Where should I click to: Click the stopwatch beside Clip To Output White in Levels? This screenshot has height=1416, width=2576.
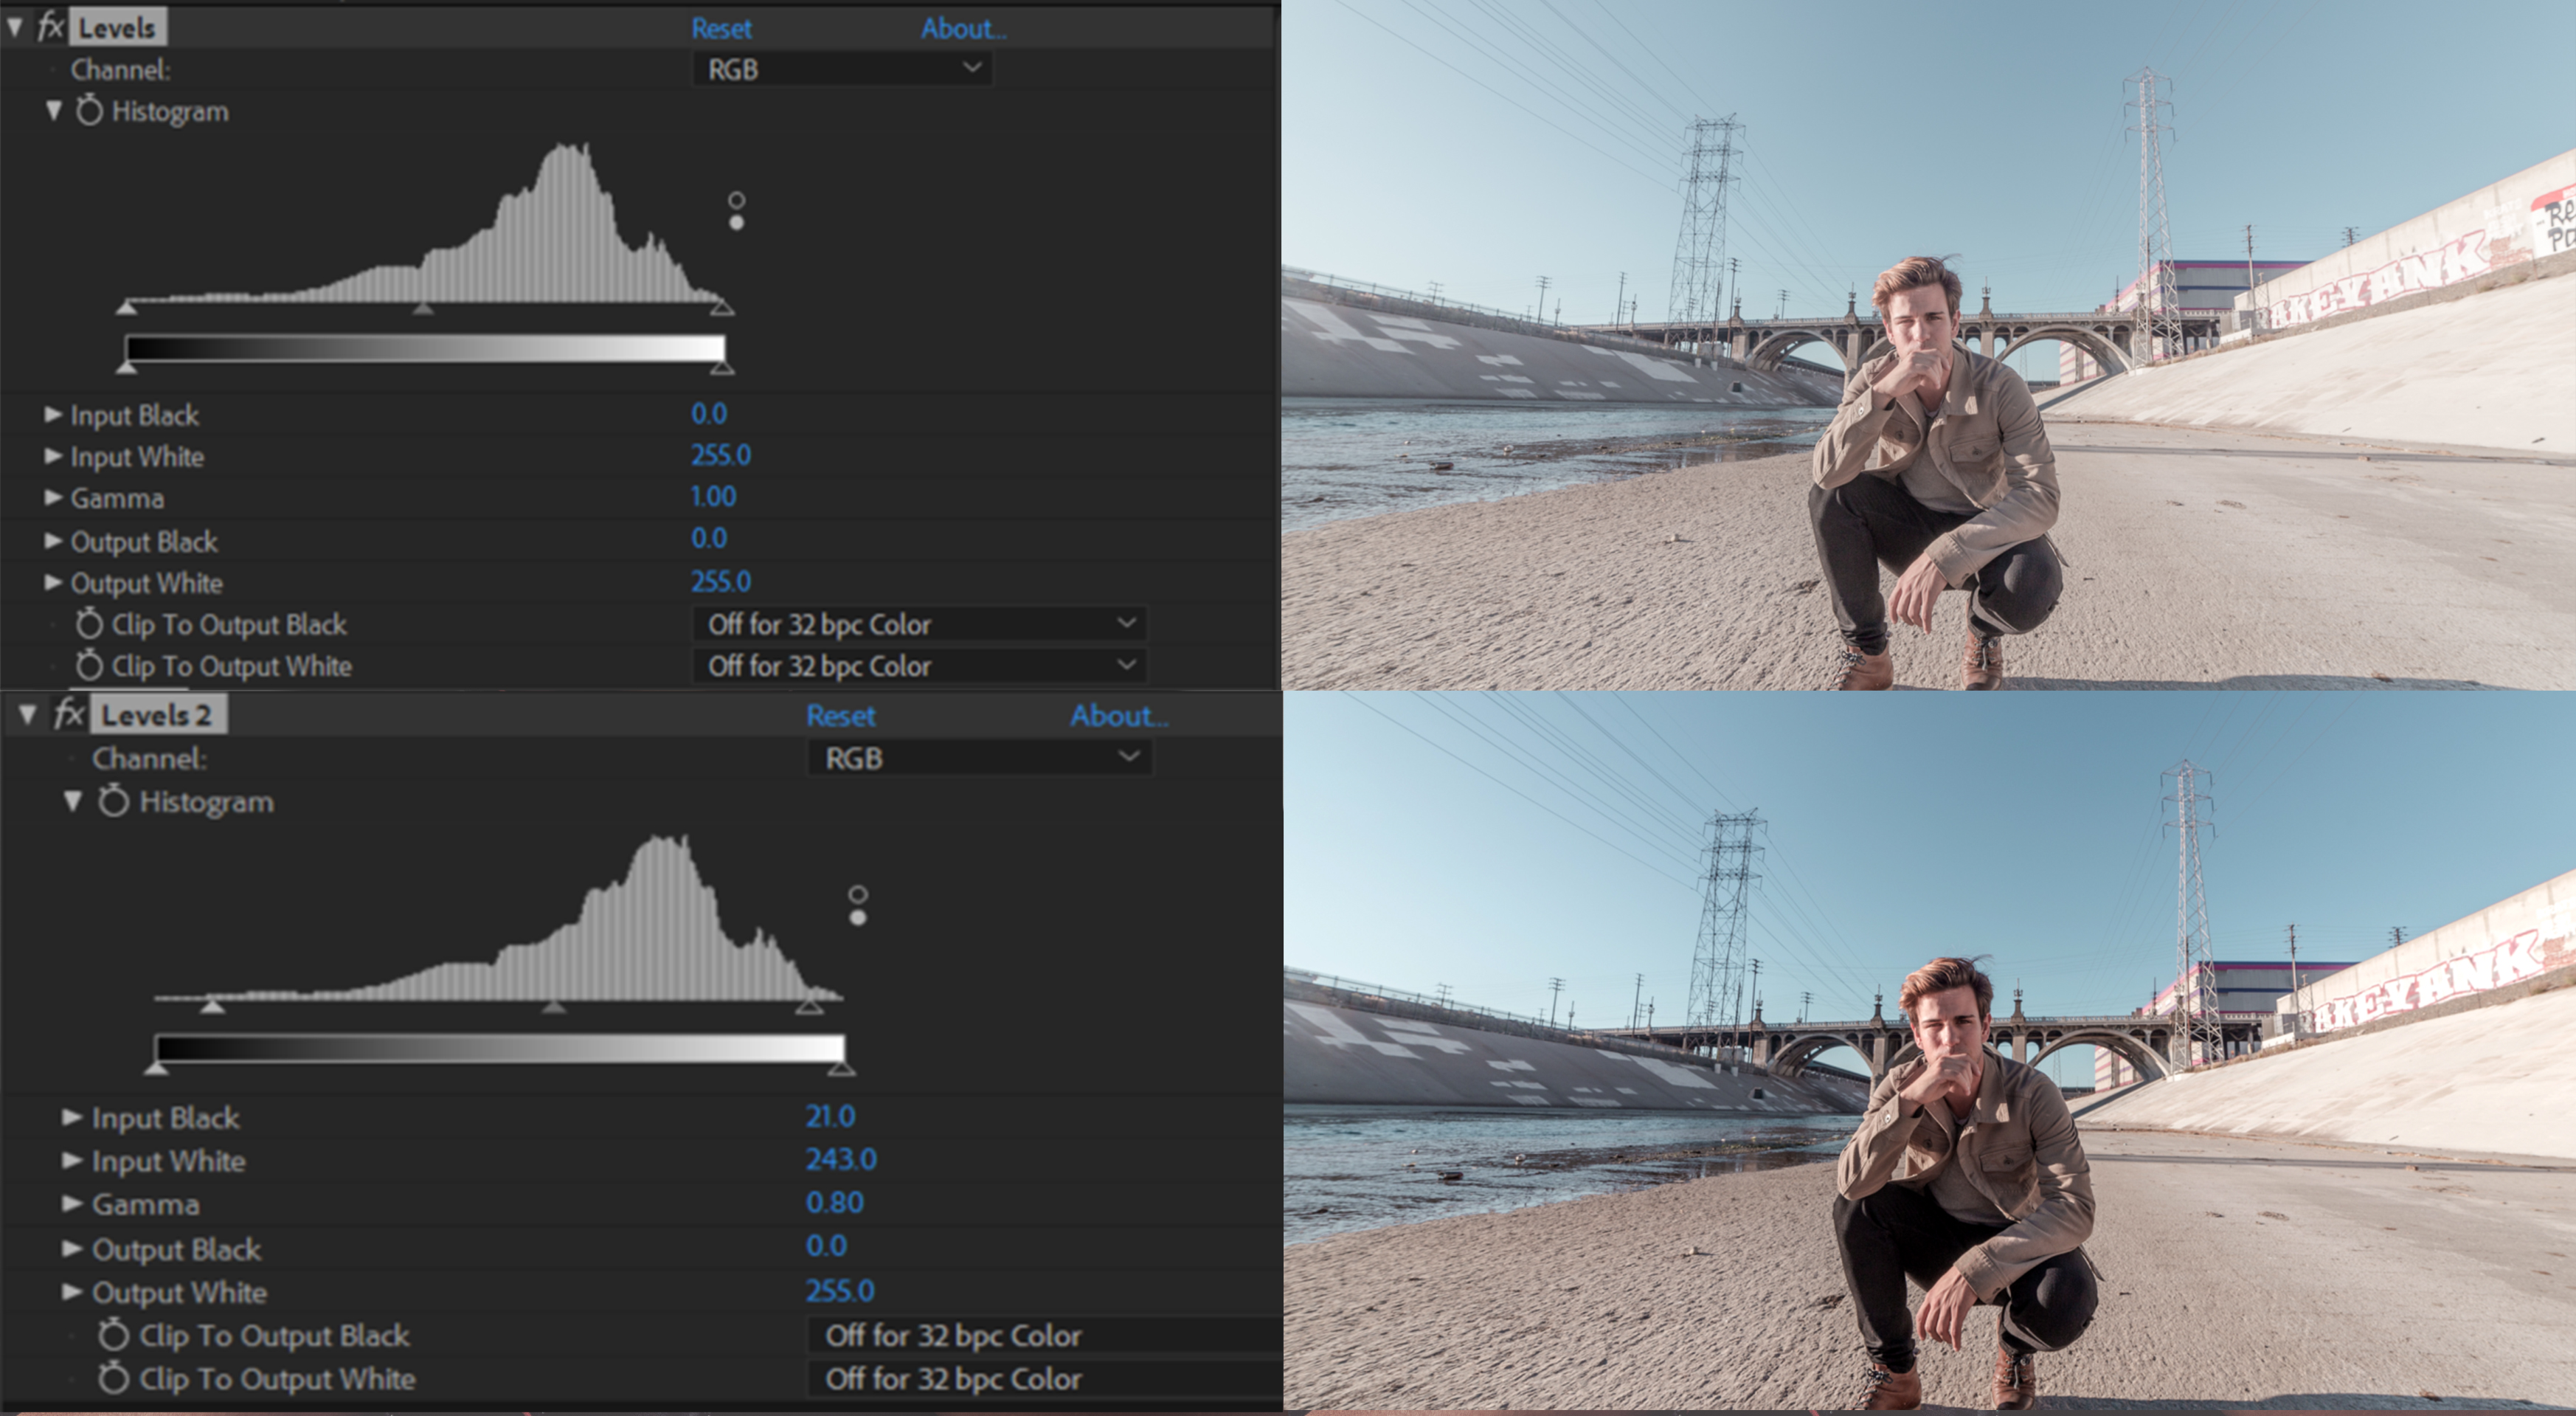pos(90,666)
